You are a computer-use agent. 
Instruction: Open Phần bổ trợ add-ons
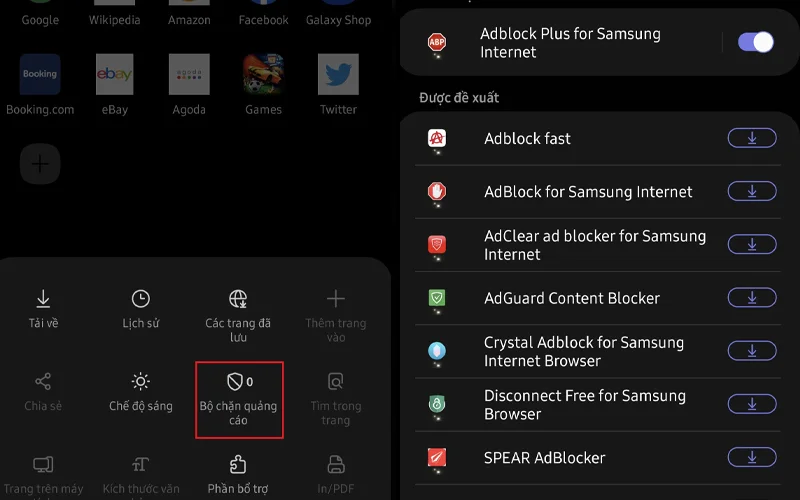[238, 475]
